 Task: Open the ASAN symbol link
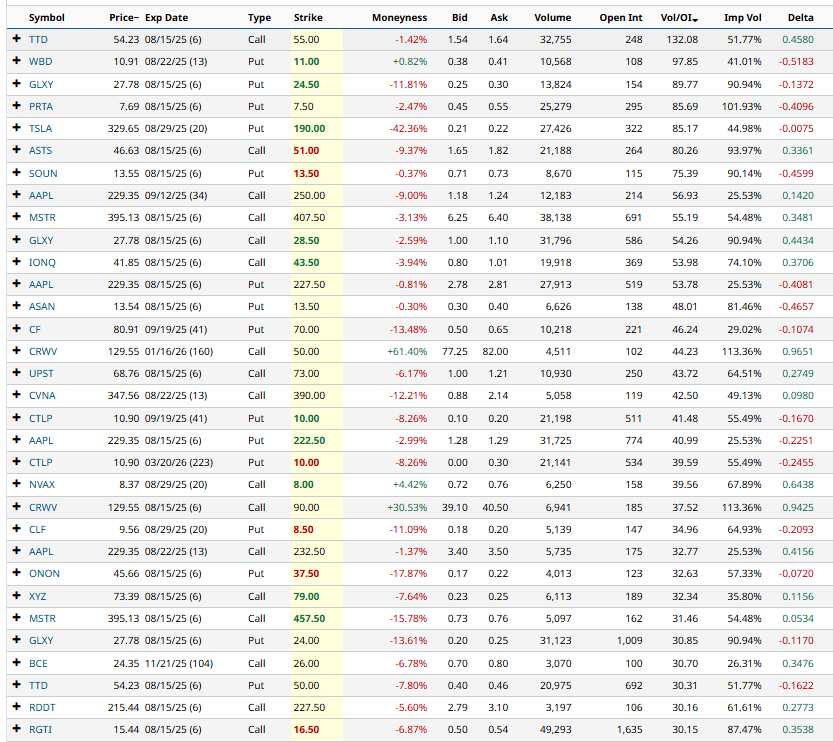[42, 306]
